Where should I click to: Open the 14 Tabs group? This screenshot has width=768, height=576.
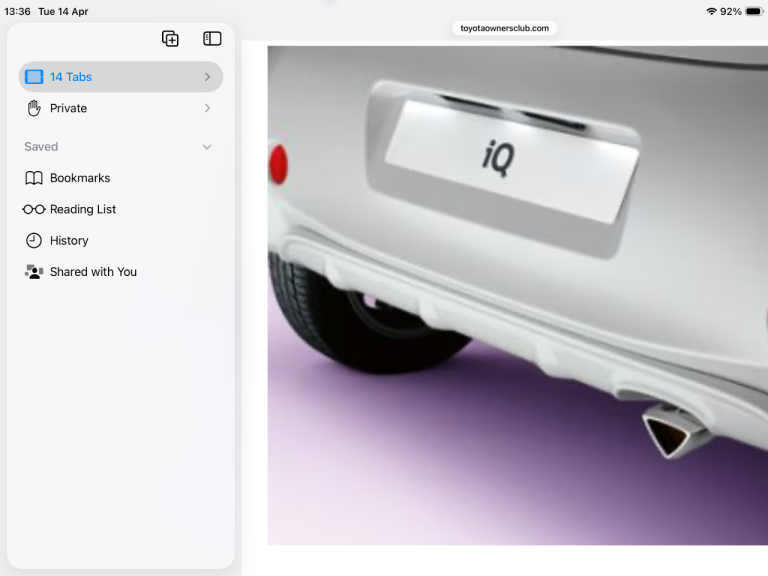(120, 77)
